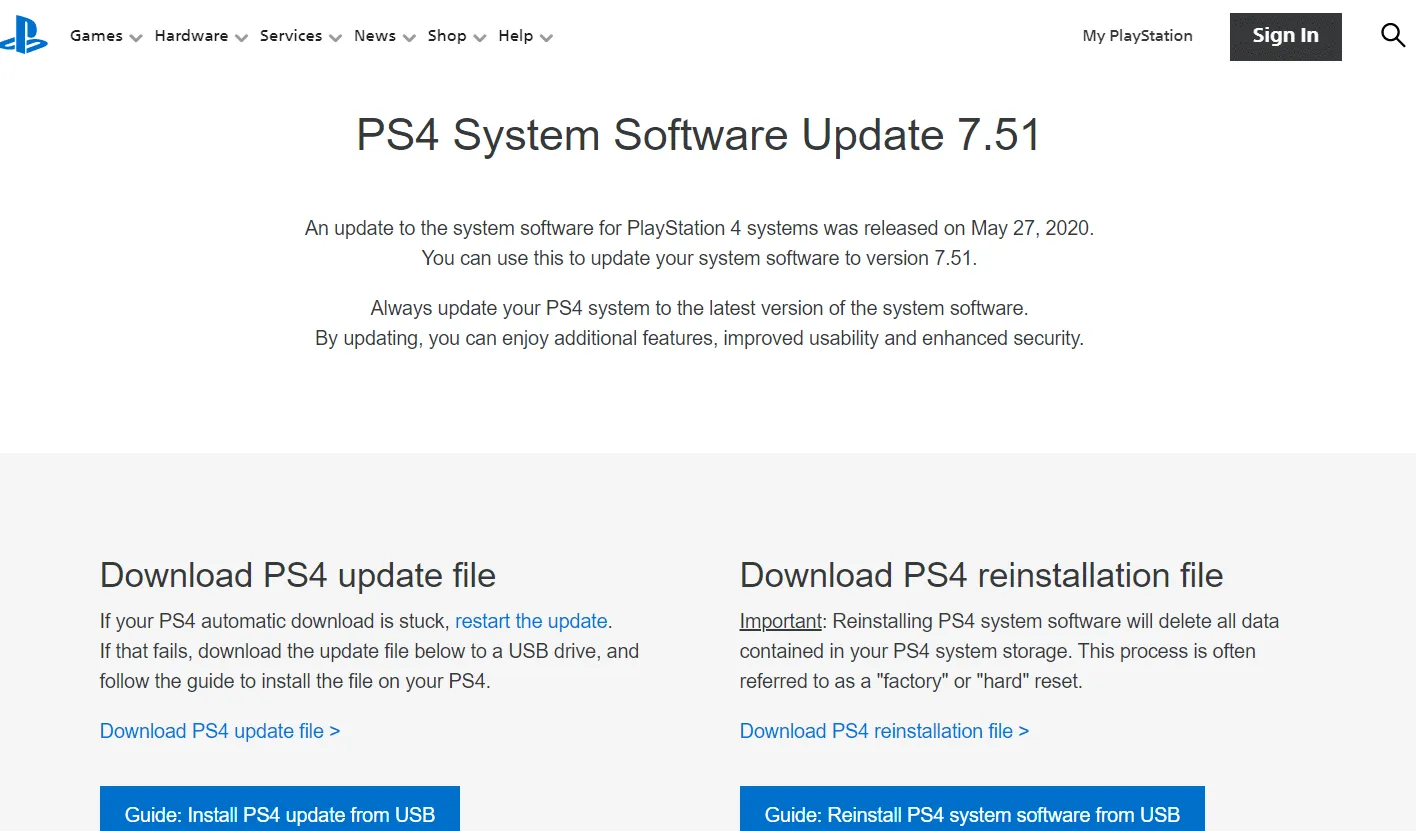Follow the 'restart the update' link
This screenshot has height=831, width=1416.
tap(531, 621)
